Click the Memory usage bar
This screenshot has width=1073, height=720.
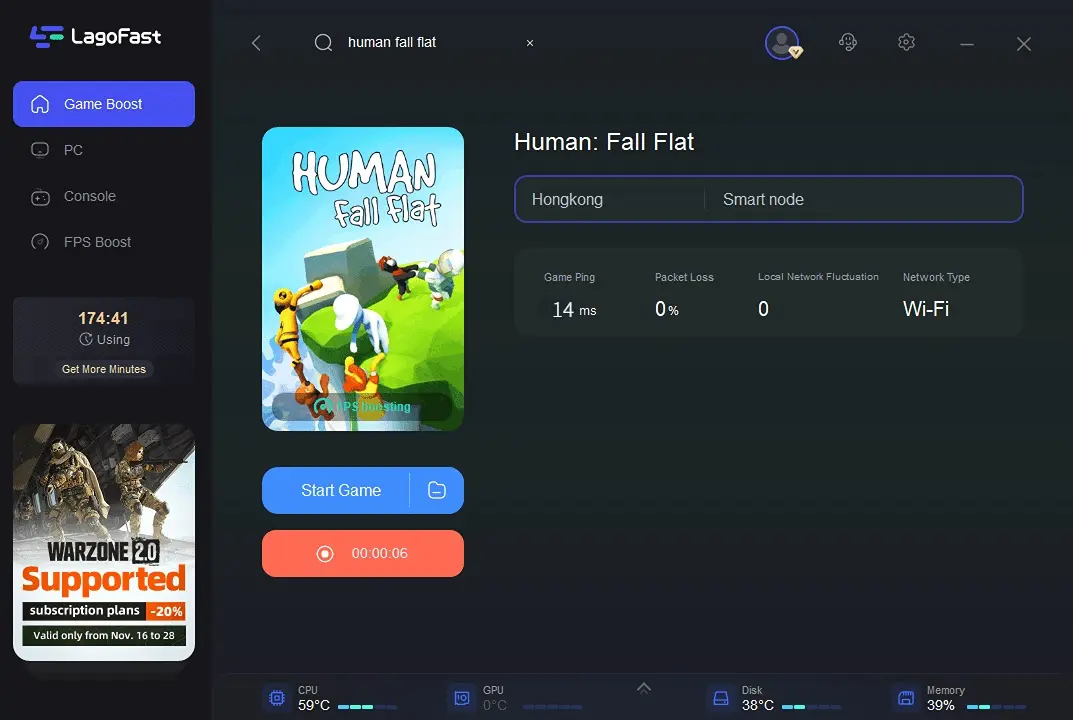[996, 707]
